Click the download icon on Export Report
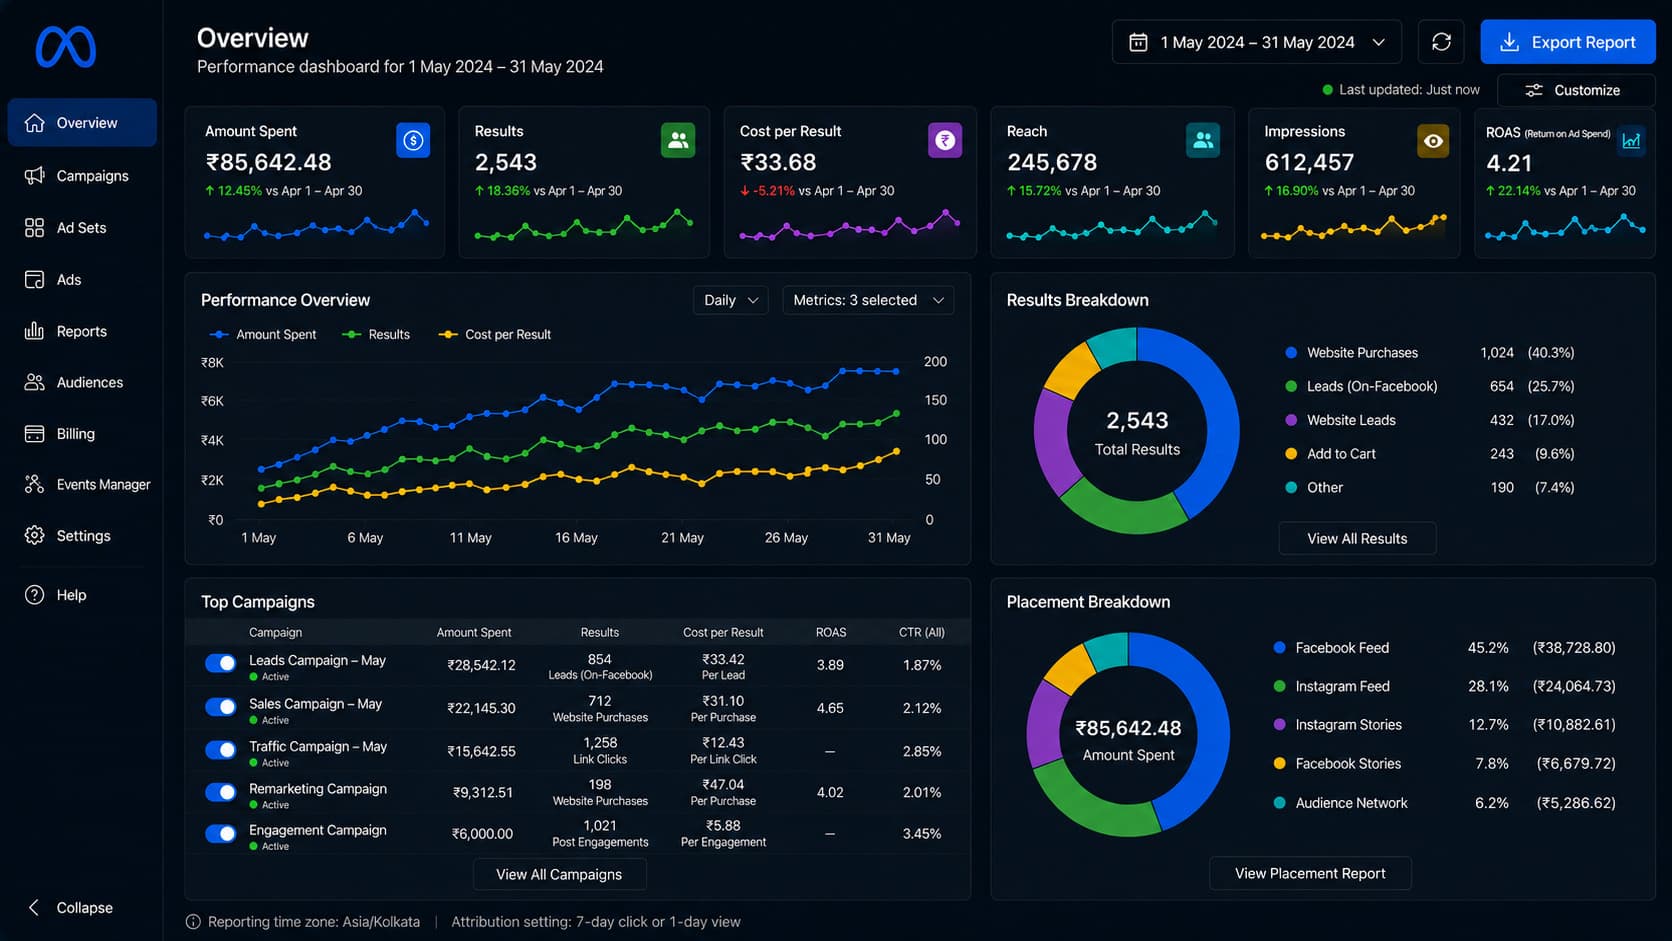The height and width of the screenshot is (941, 1672). click(1510, 42)
